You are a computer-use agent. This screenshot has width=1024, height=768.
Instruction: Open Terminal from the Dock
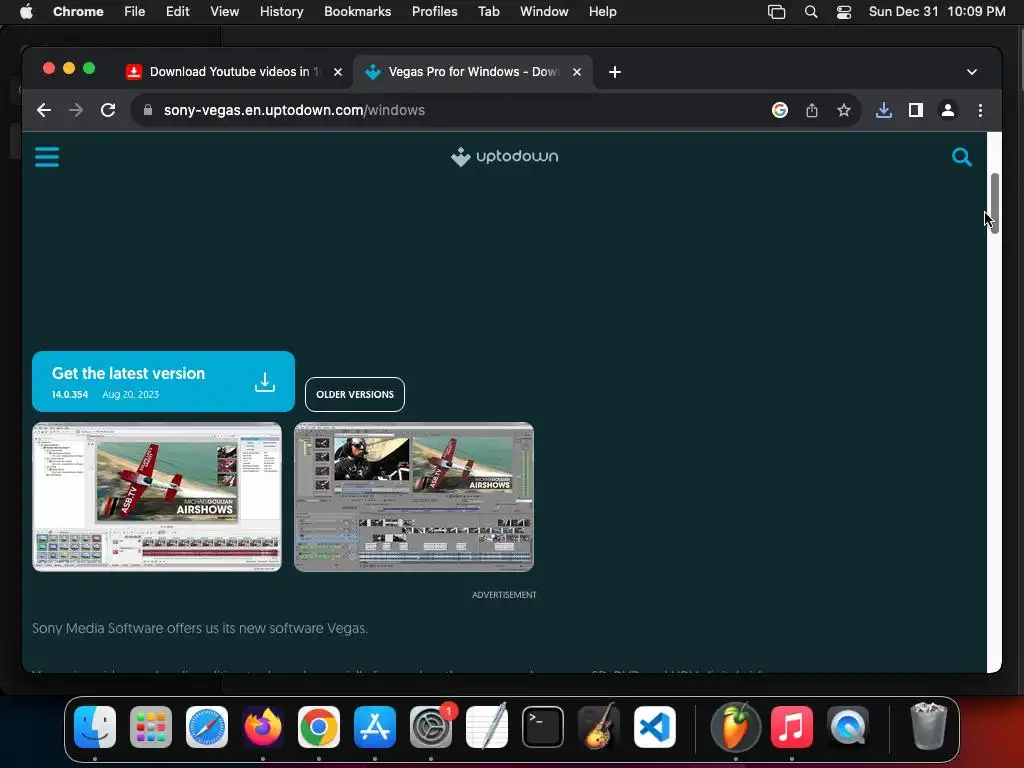pos(543,727)
